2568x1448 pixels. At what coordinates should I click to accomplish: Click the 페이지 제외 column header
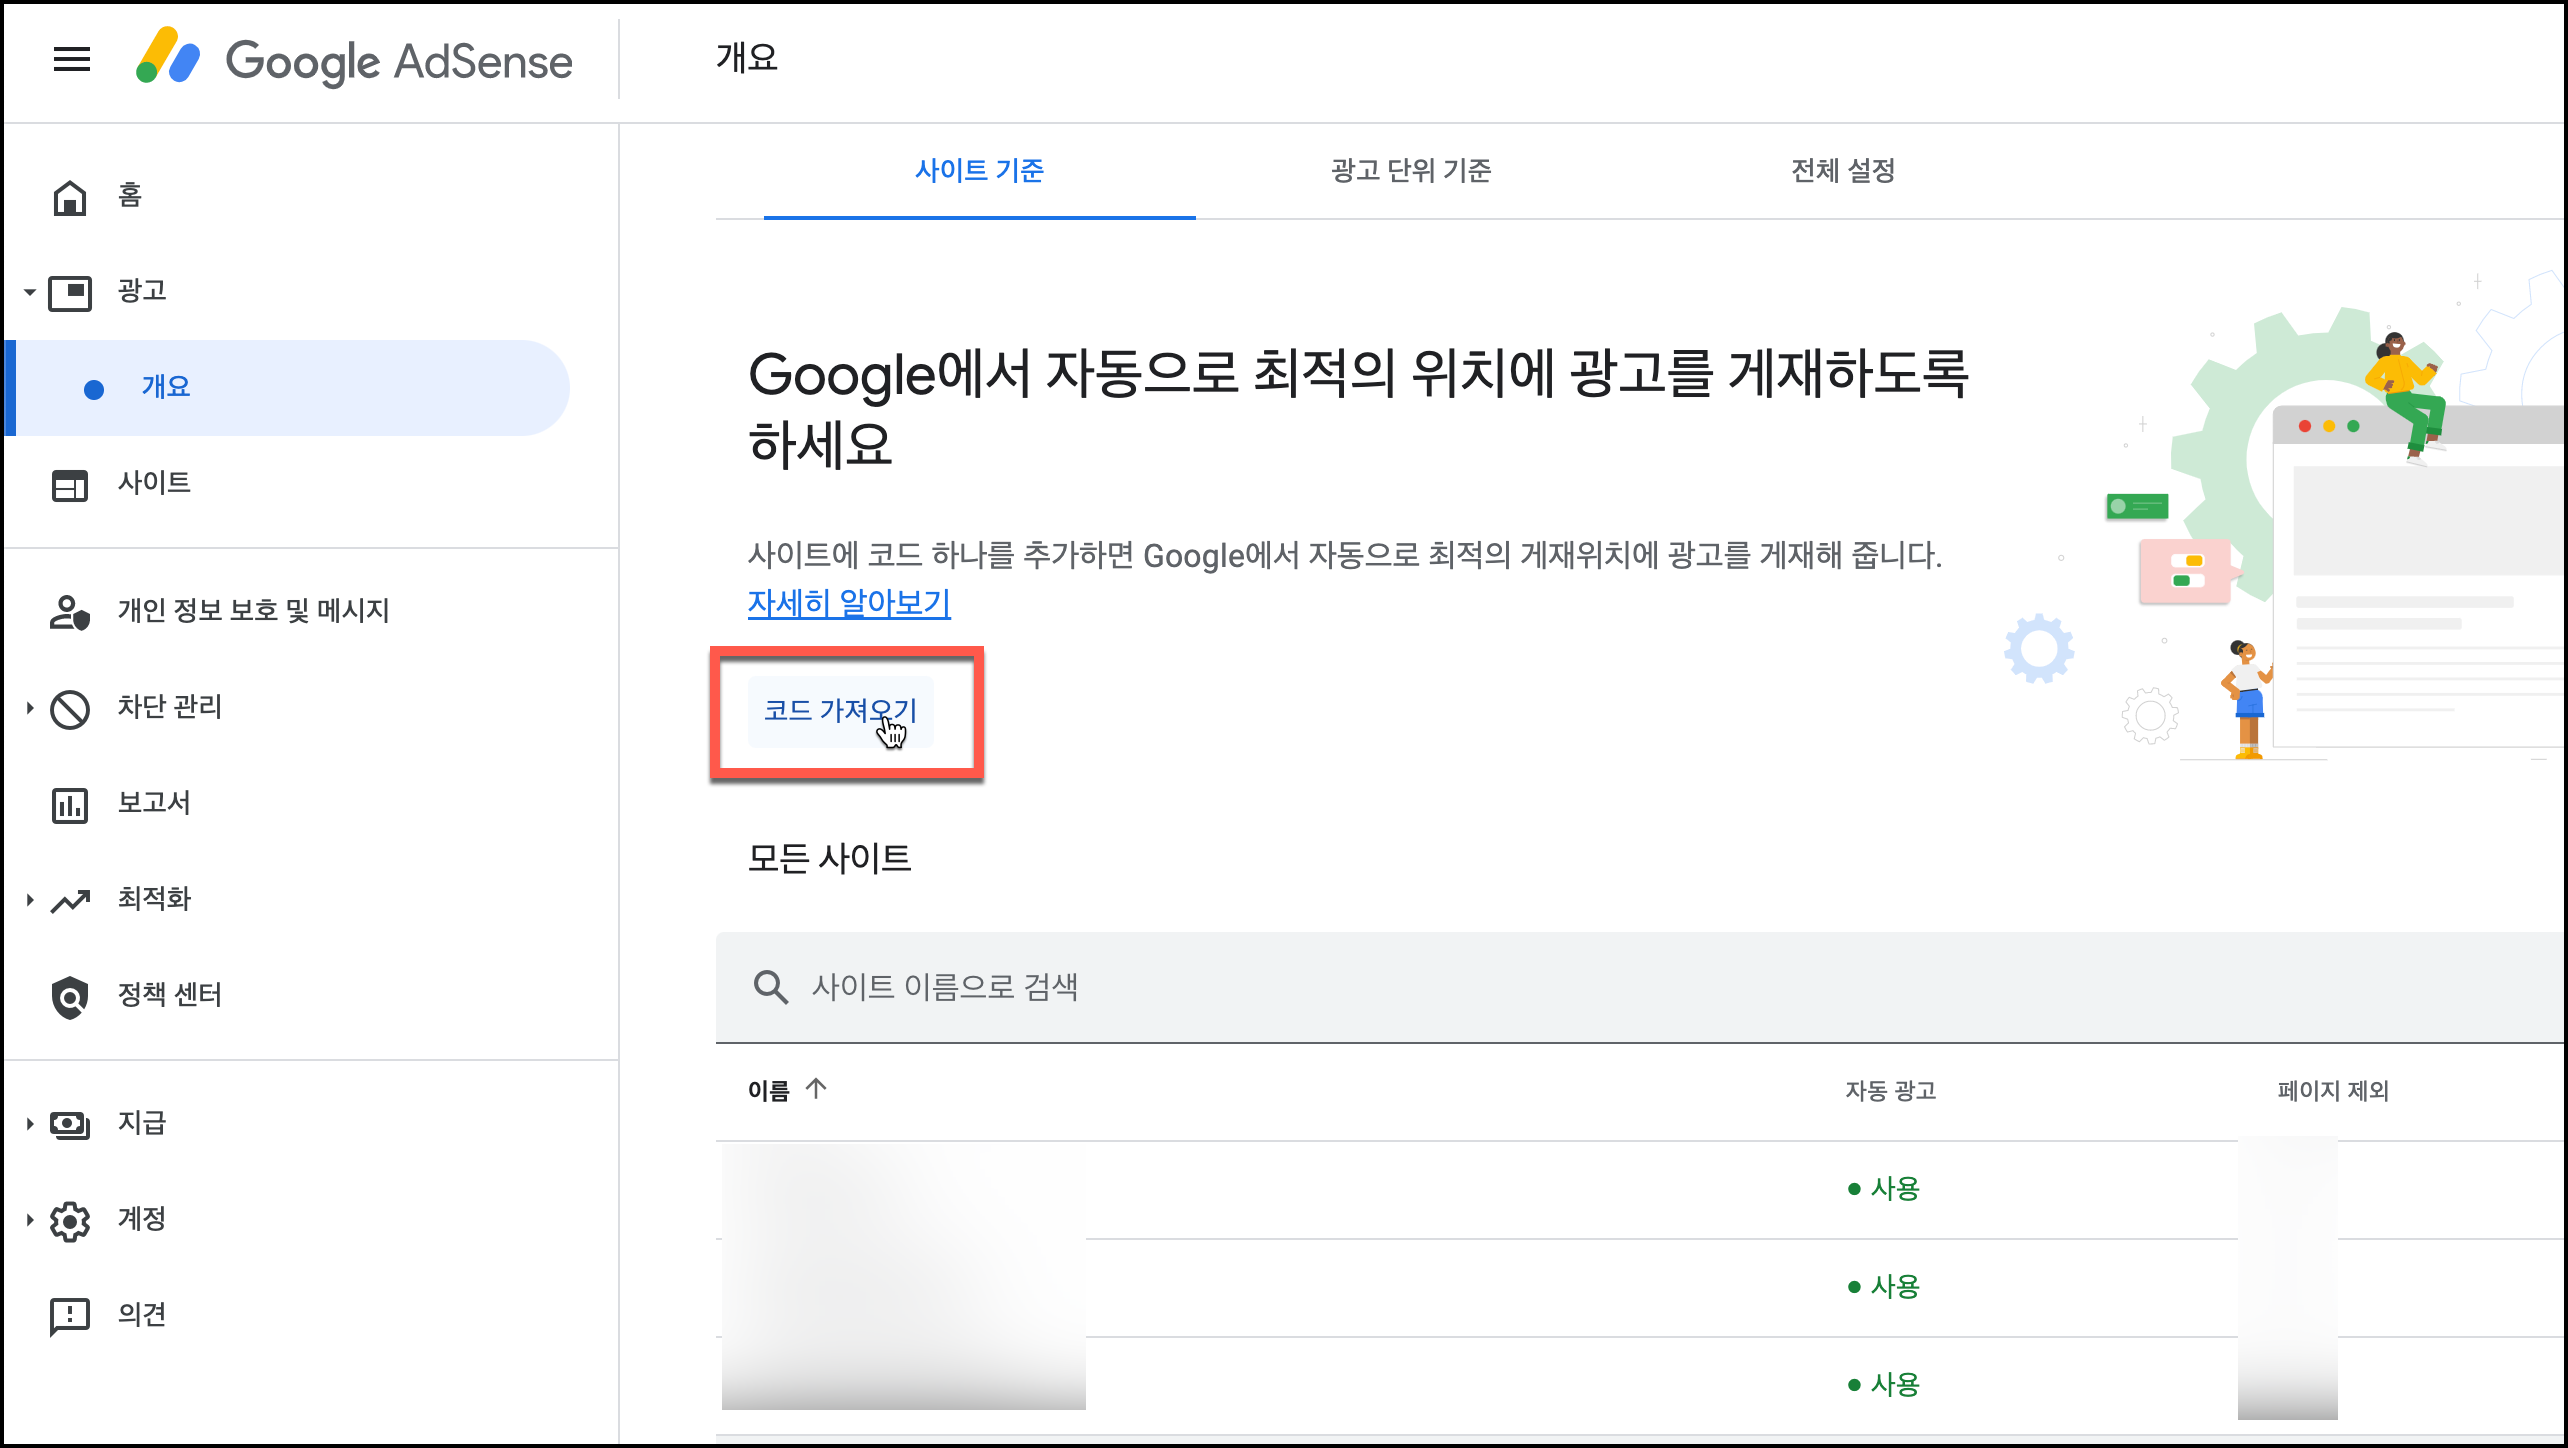[x=2333, y=1091]
